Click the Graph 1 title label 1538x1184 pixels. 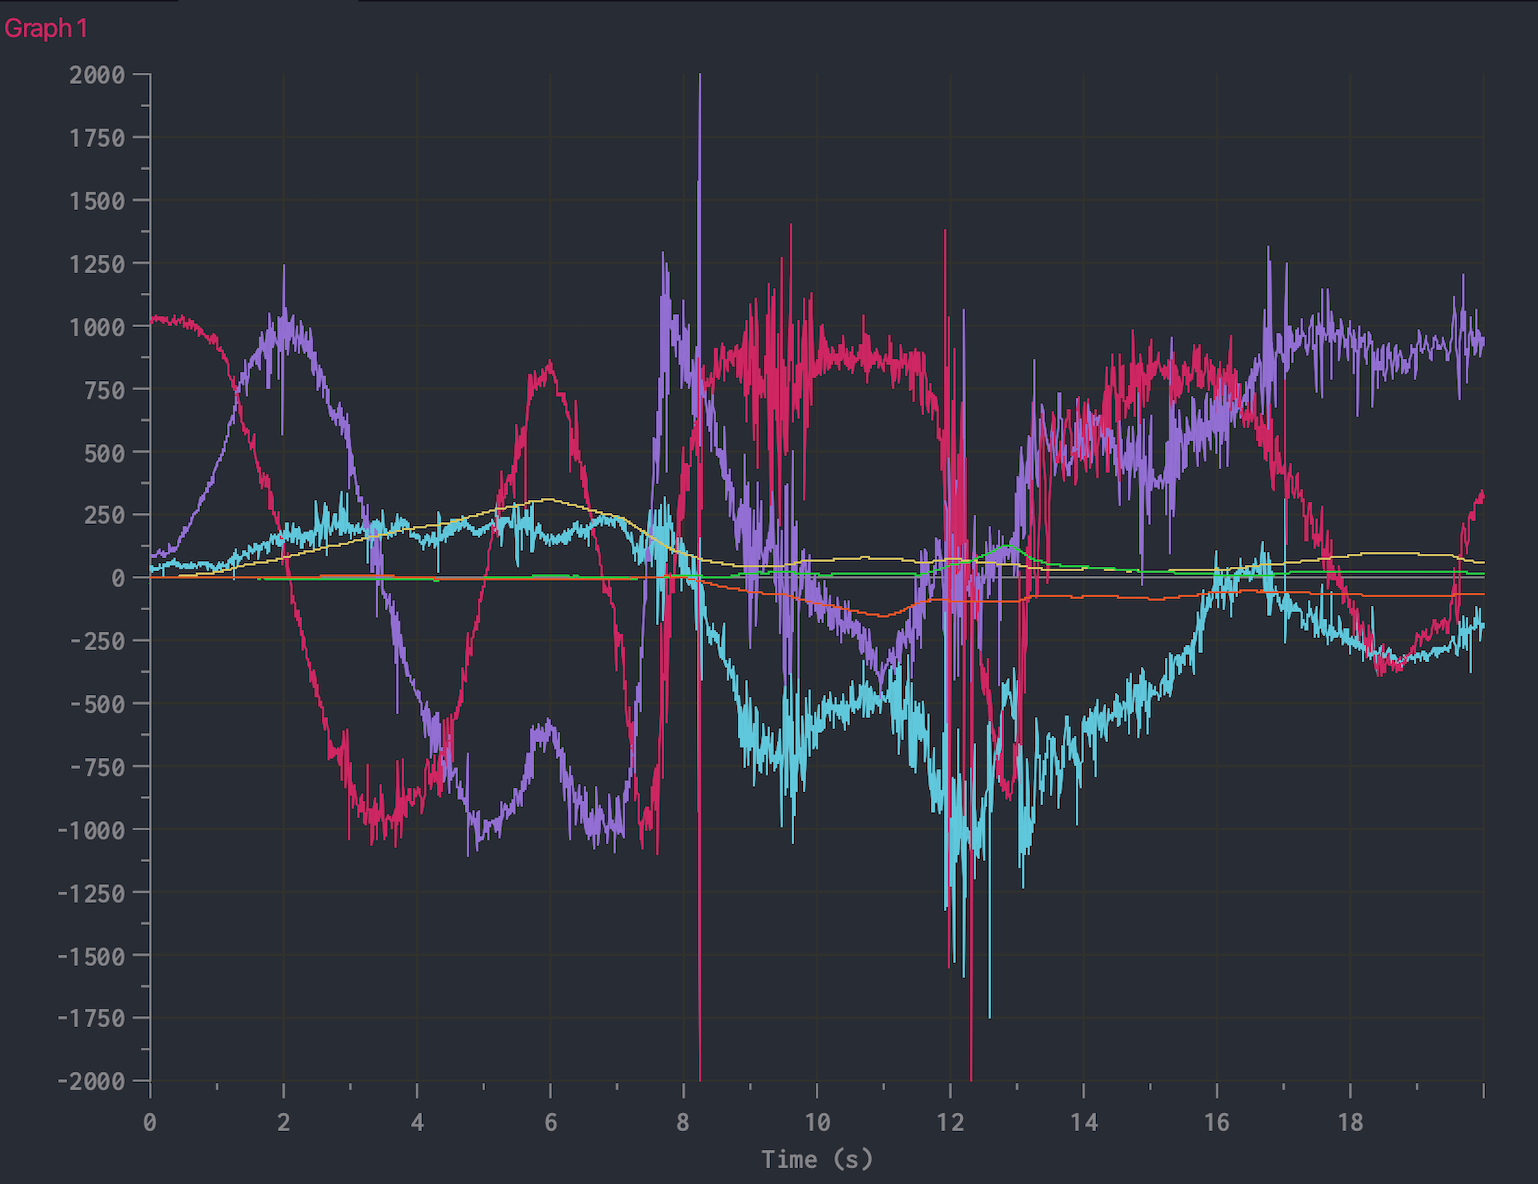click(46, 28)
